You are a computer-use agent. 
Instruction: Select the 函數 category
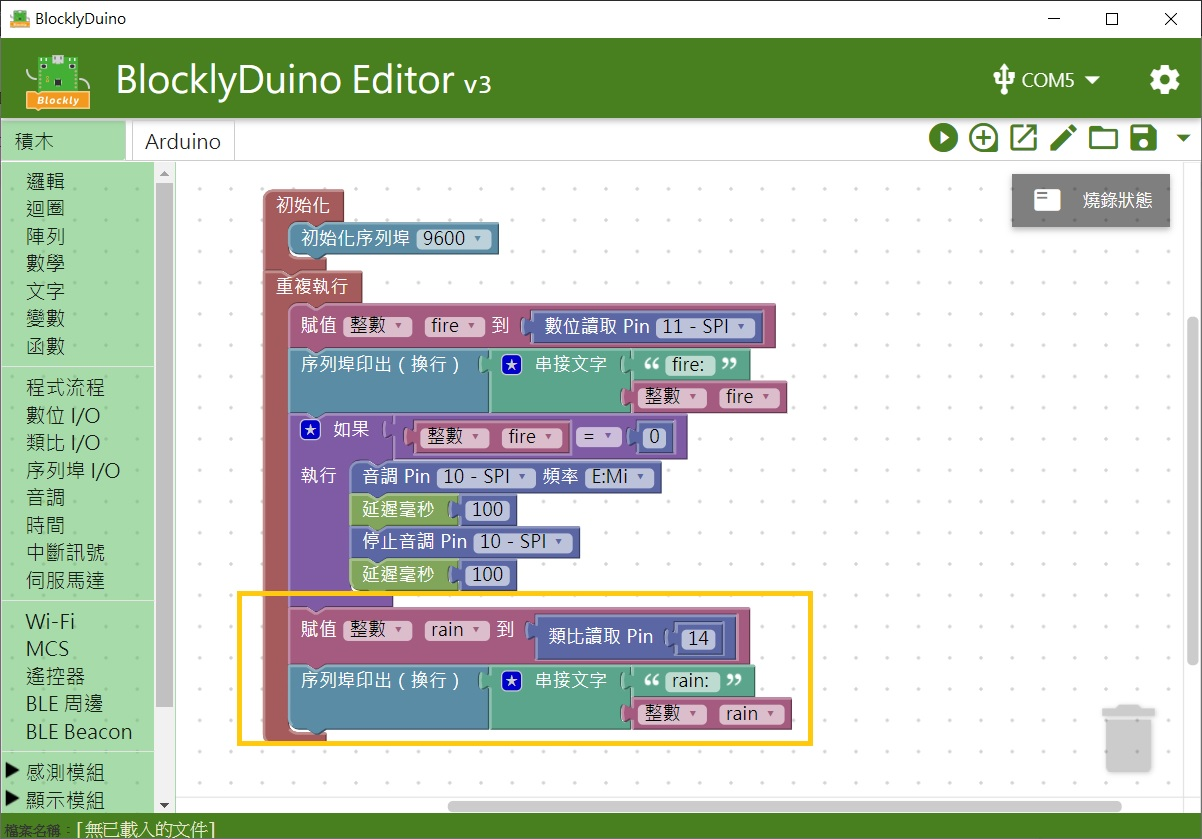pos(45,346)
